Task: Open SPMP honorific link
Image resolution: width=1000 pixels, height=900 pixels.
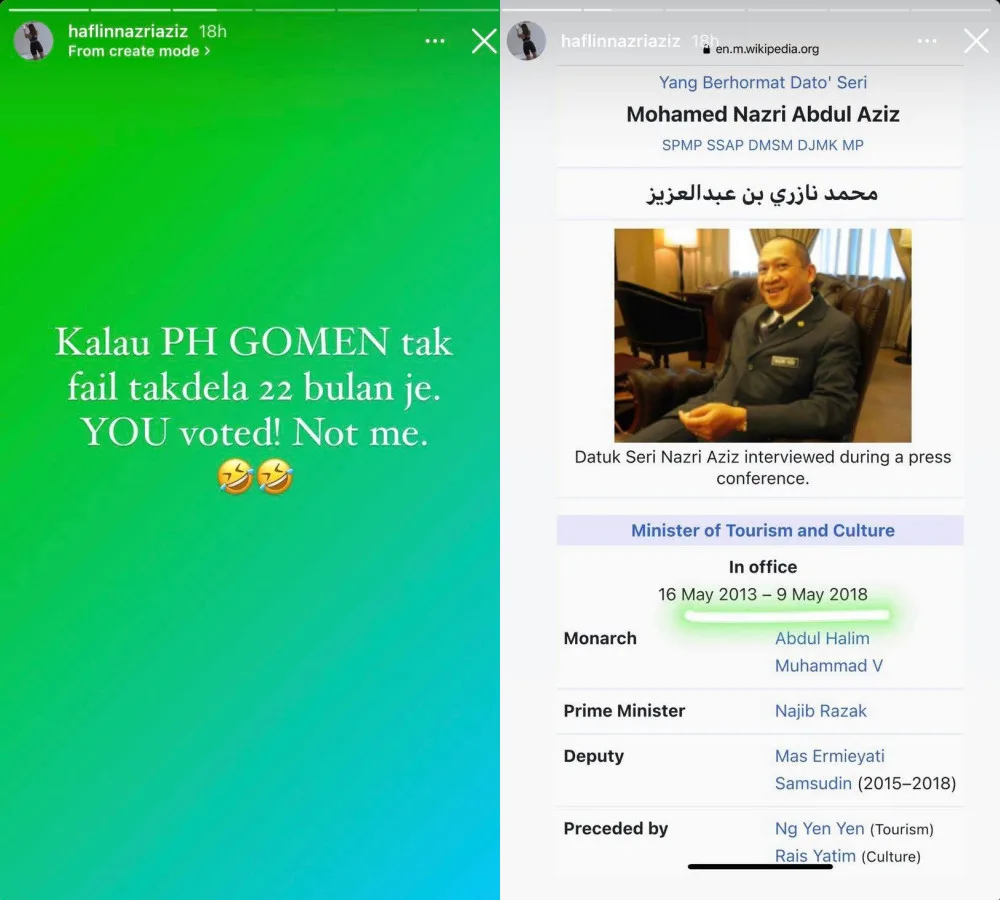Action: (x=681, y=145)
